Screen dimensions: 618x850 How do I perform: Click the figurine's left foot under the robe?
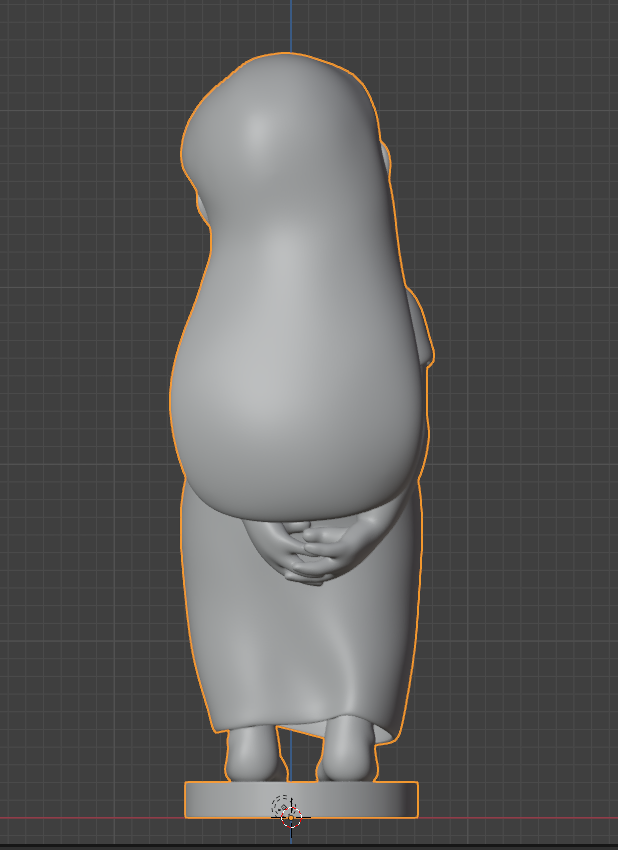pyautogui.click(x=255, y=755)
